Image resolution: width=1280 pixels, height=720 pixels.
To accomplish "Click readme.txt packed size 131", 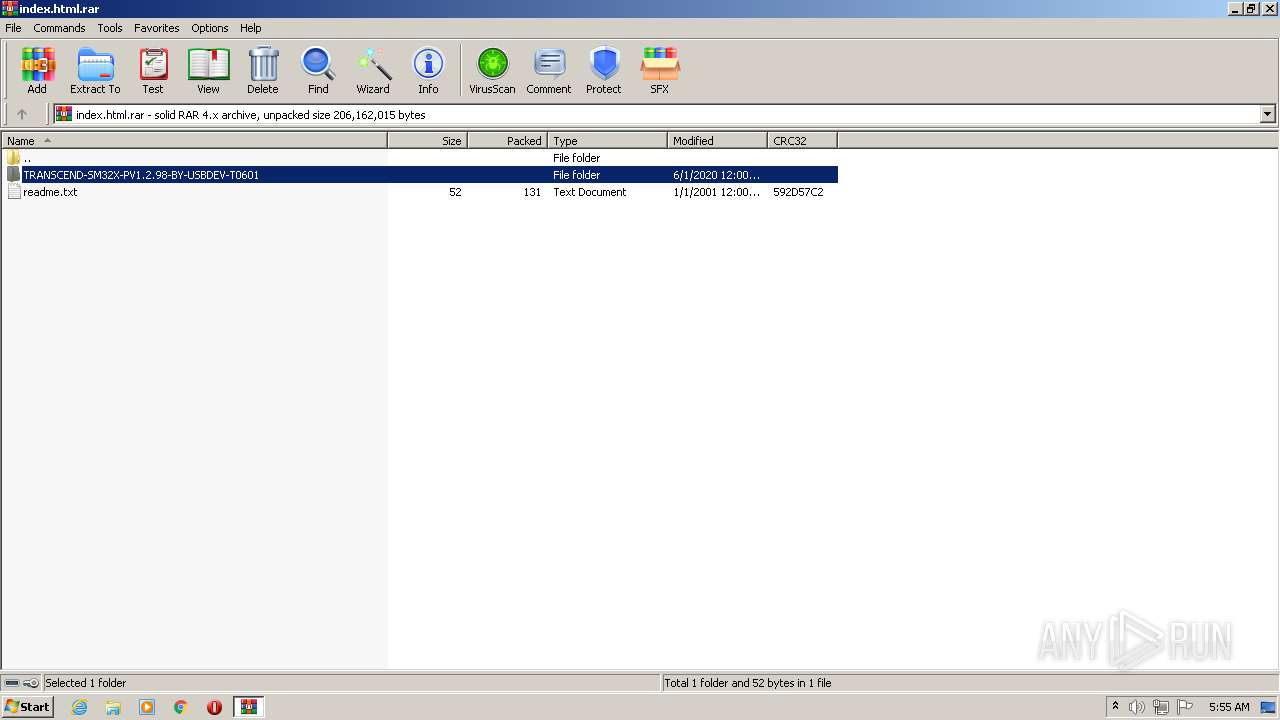I will (531, 192).
